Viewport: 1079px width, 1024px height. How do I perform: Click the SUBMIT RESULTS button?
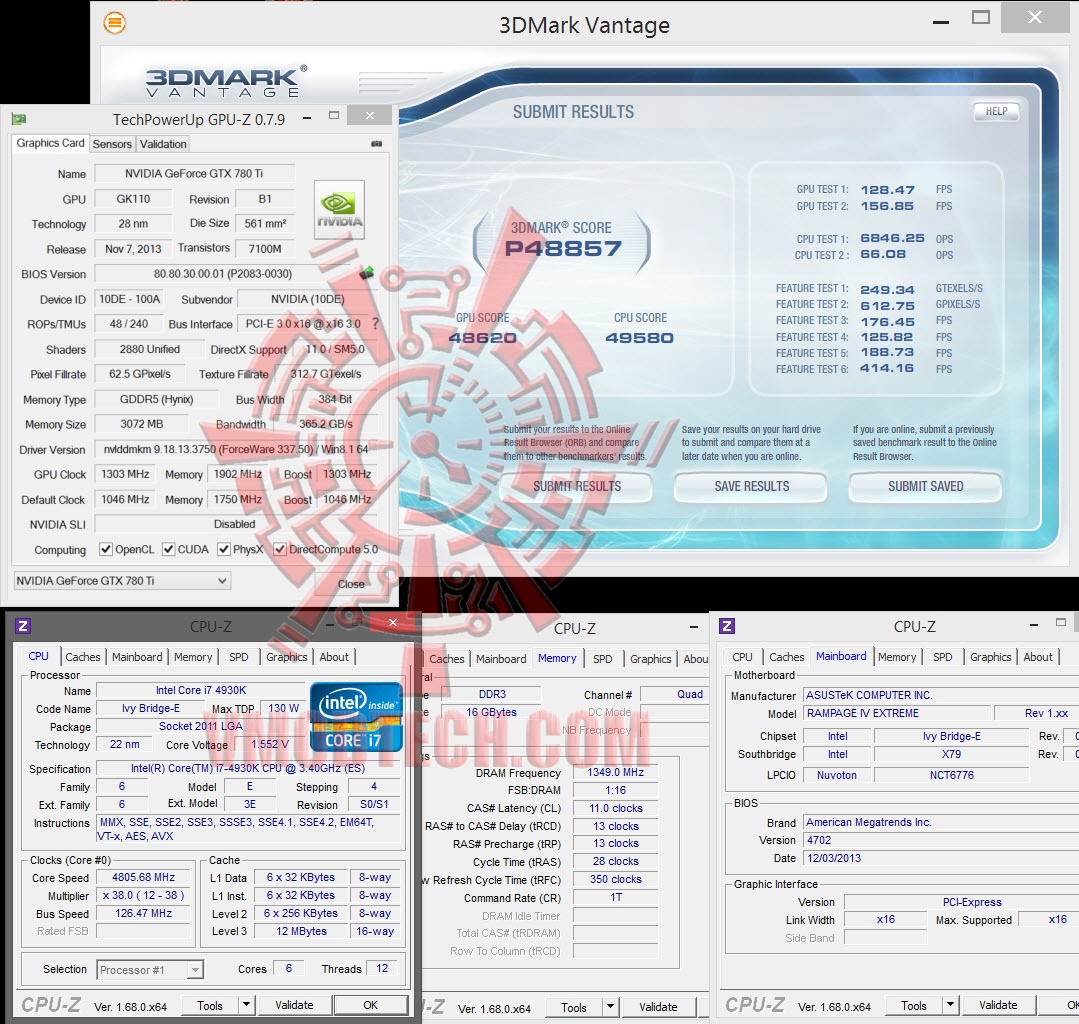click(577, 487)
